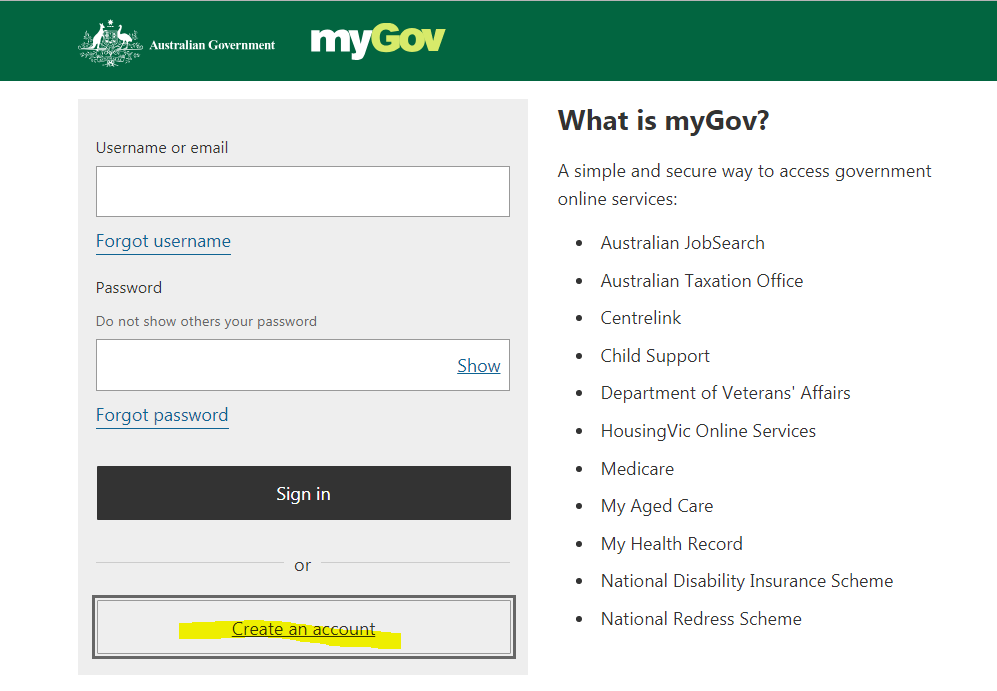Click the 'Australian Government' header text
This screenshot has width=997, height=691.
[x=212, y=45]
